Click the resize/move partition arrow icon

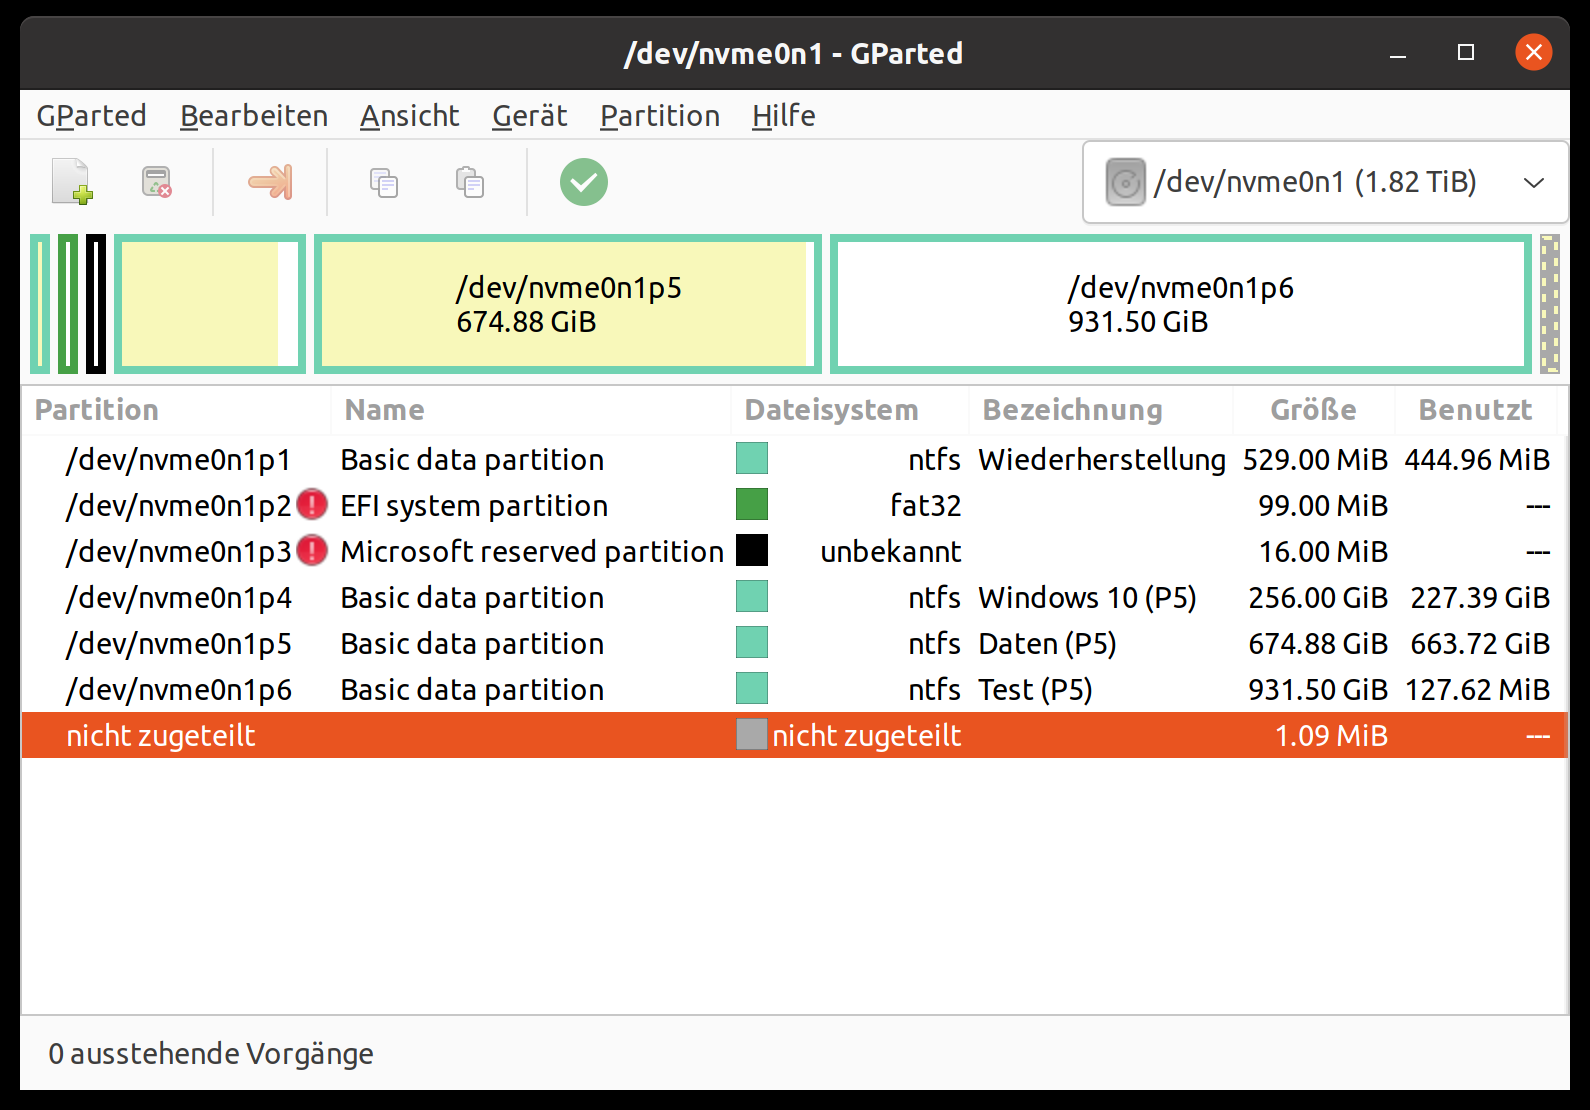(270, 182)
